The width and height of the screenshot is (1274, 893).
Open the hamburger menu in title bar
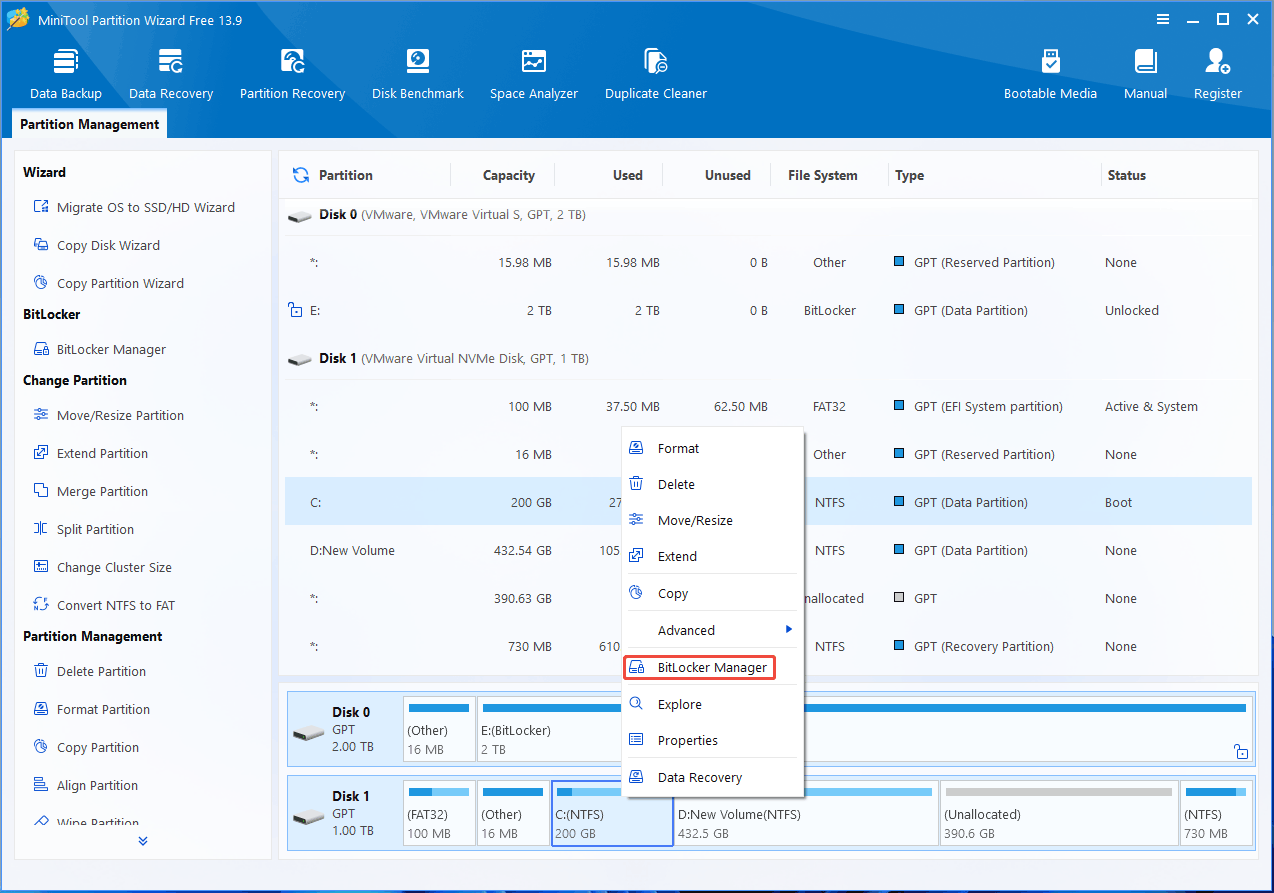coord(1163,19)
